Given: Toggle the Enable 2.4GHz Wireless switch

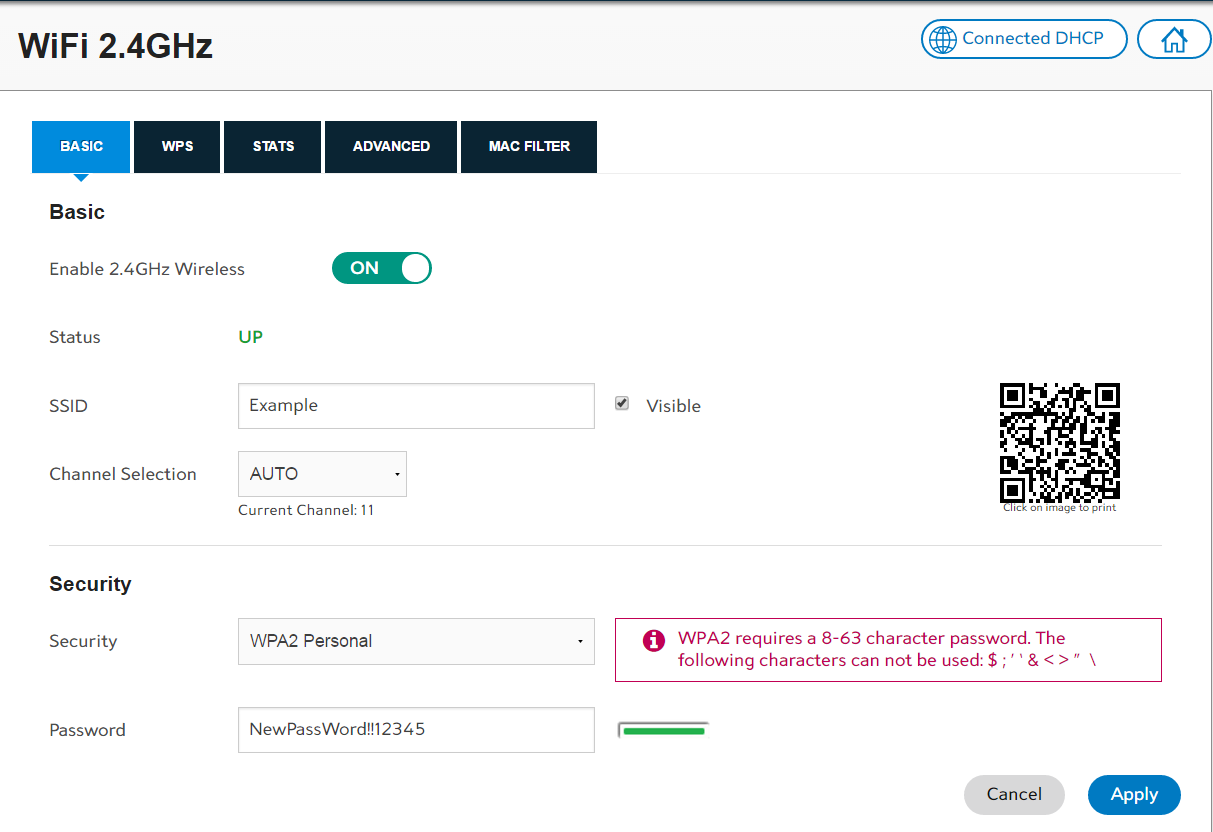Looking at the screenshot, I should [382, 268].
